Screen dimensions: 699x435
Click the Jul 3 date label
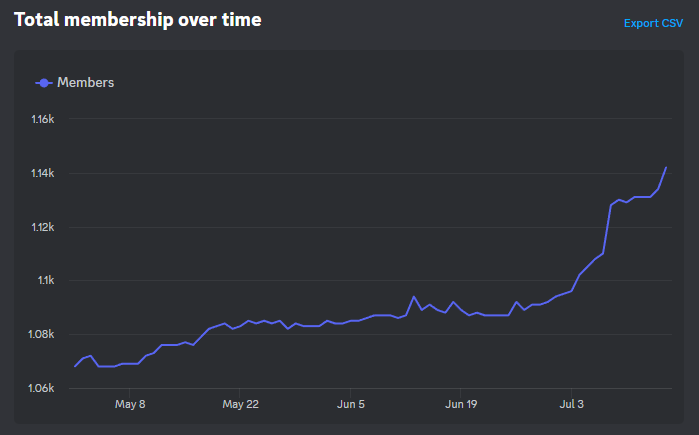(572, 405)
